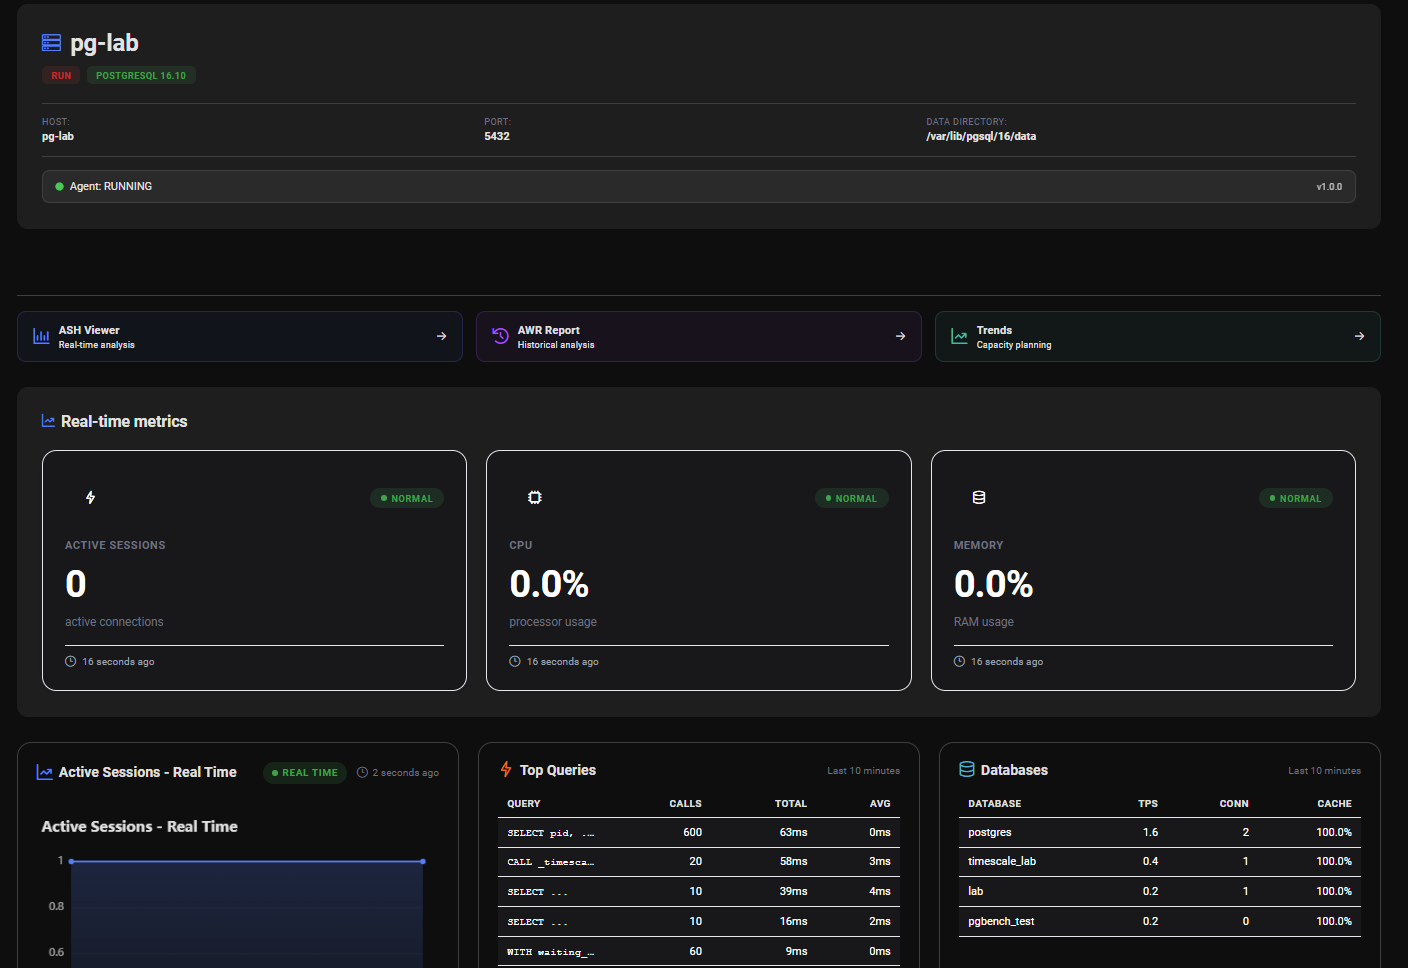Click the TPS column header
The height and width of the screenshot is (968, 1408).
(1148, 803)
